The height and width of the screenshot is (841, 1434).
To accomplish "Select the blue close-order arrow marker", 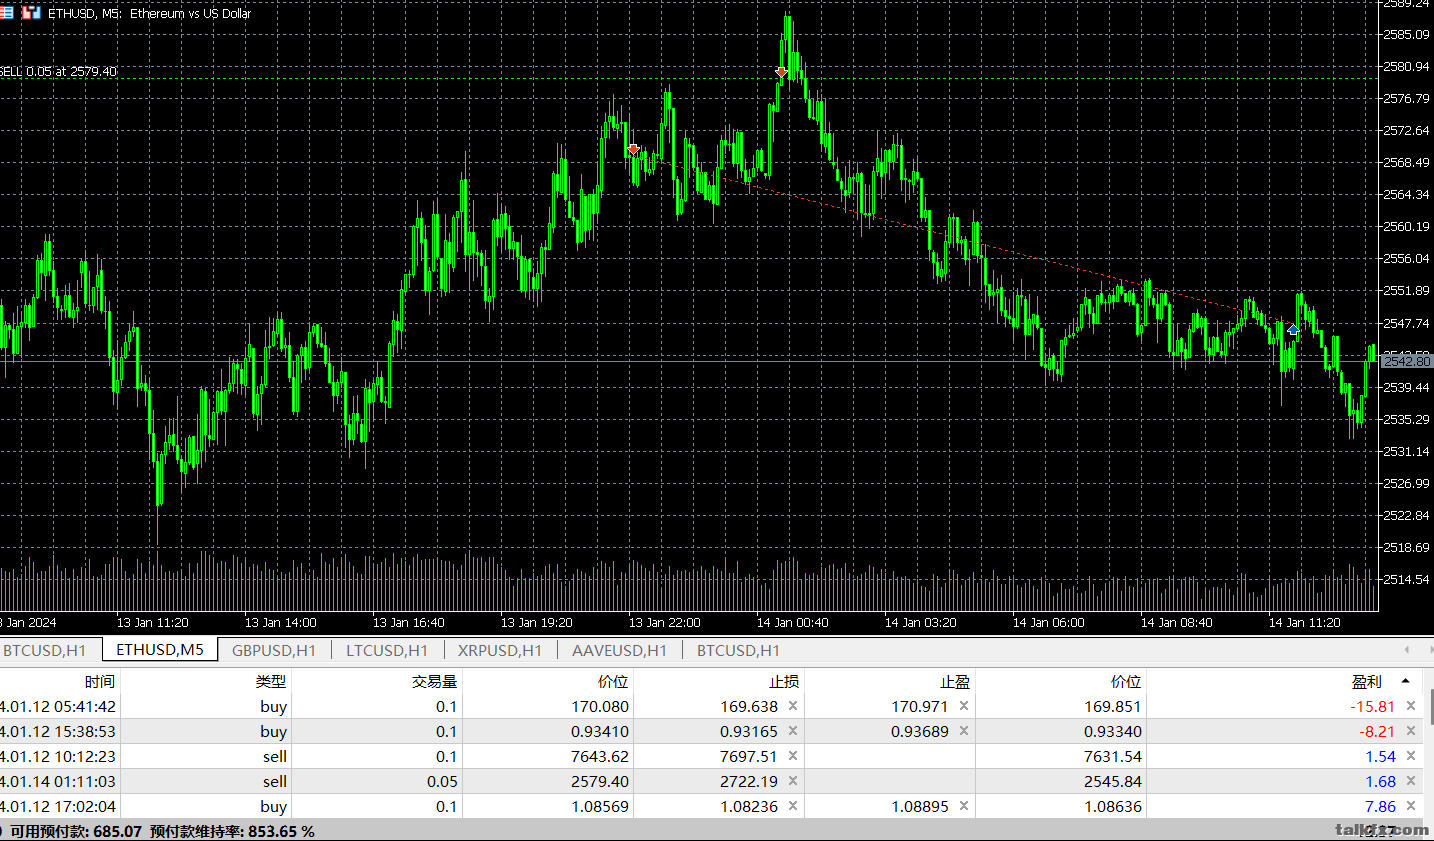I will [1293, 330].
